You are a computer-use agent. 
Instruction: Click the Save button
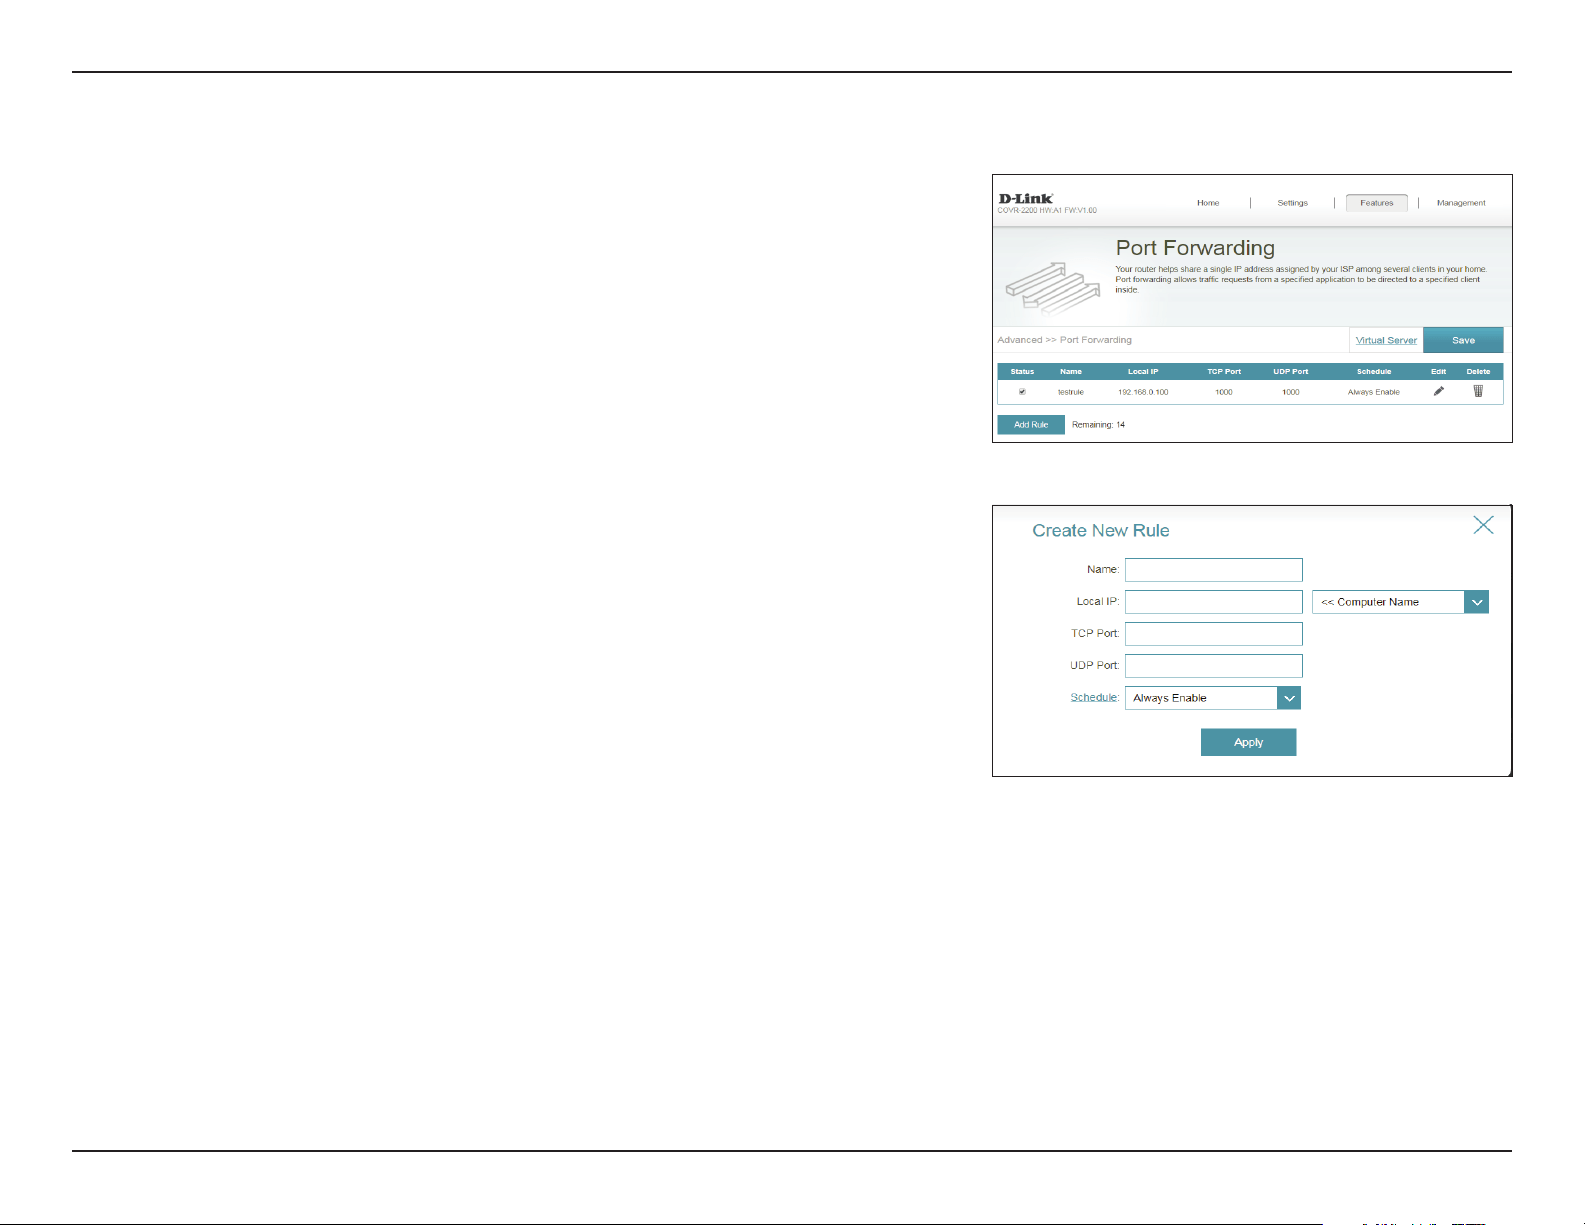point(1463,340)
